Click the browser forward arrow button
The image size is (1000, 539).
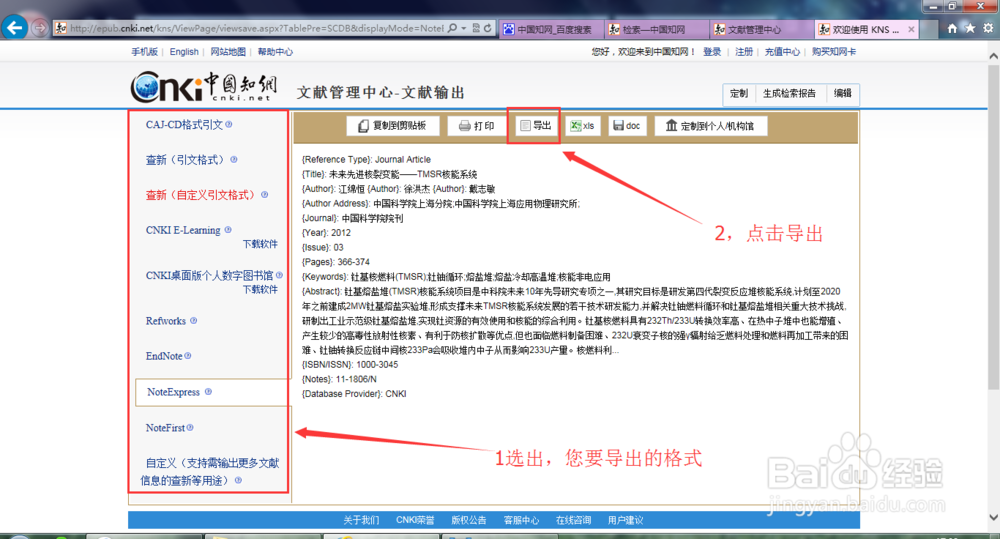point(40,29)
